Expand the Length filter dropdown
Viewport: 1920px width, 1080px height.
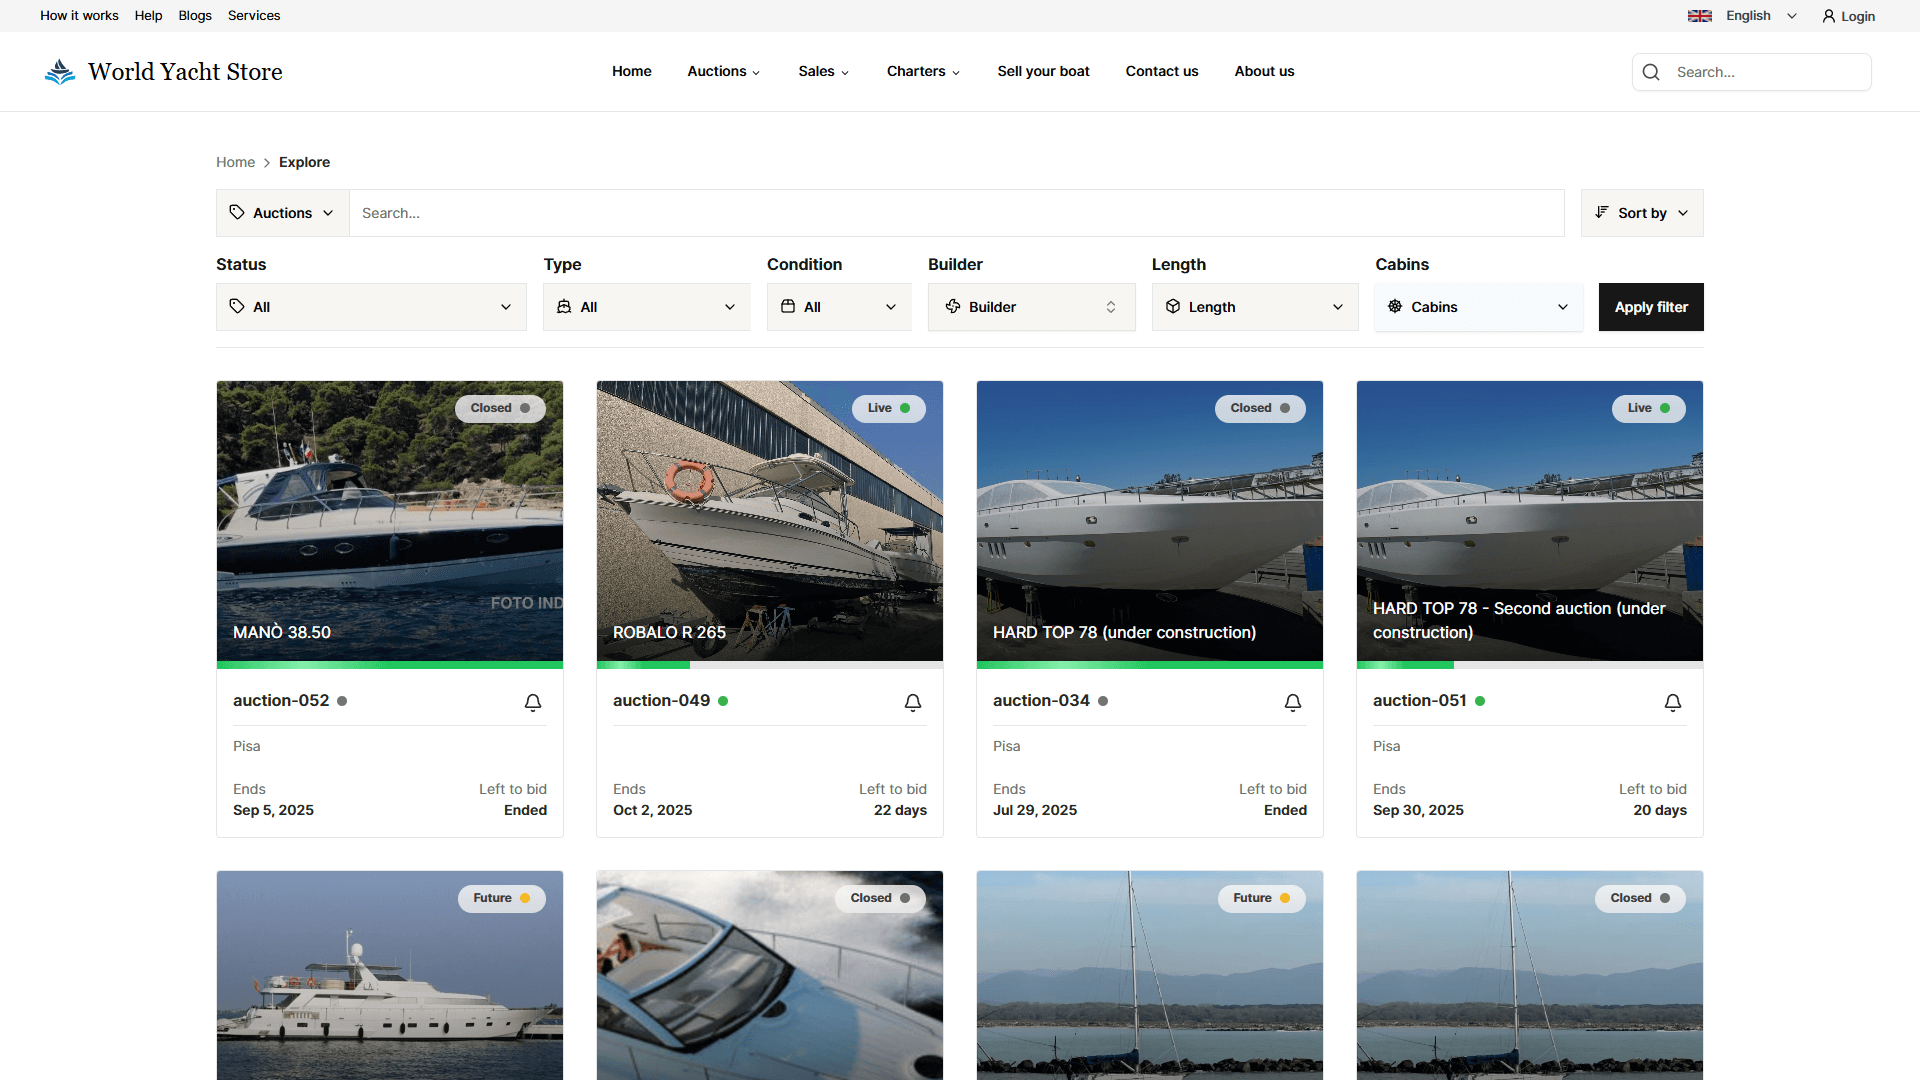point(1255,307)
